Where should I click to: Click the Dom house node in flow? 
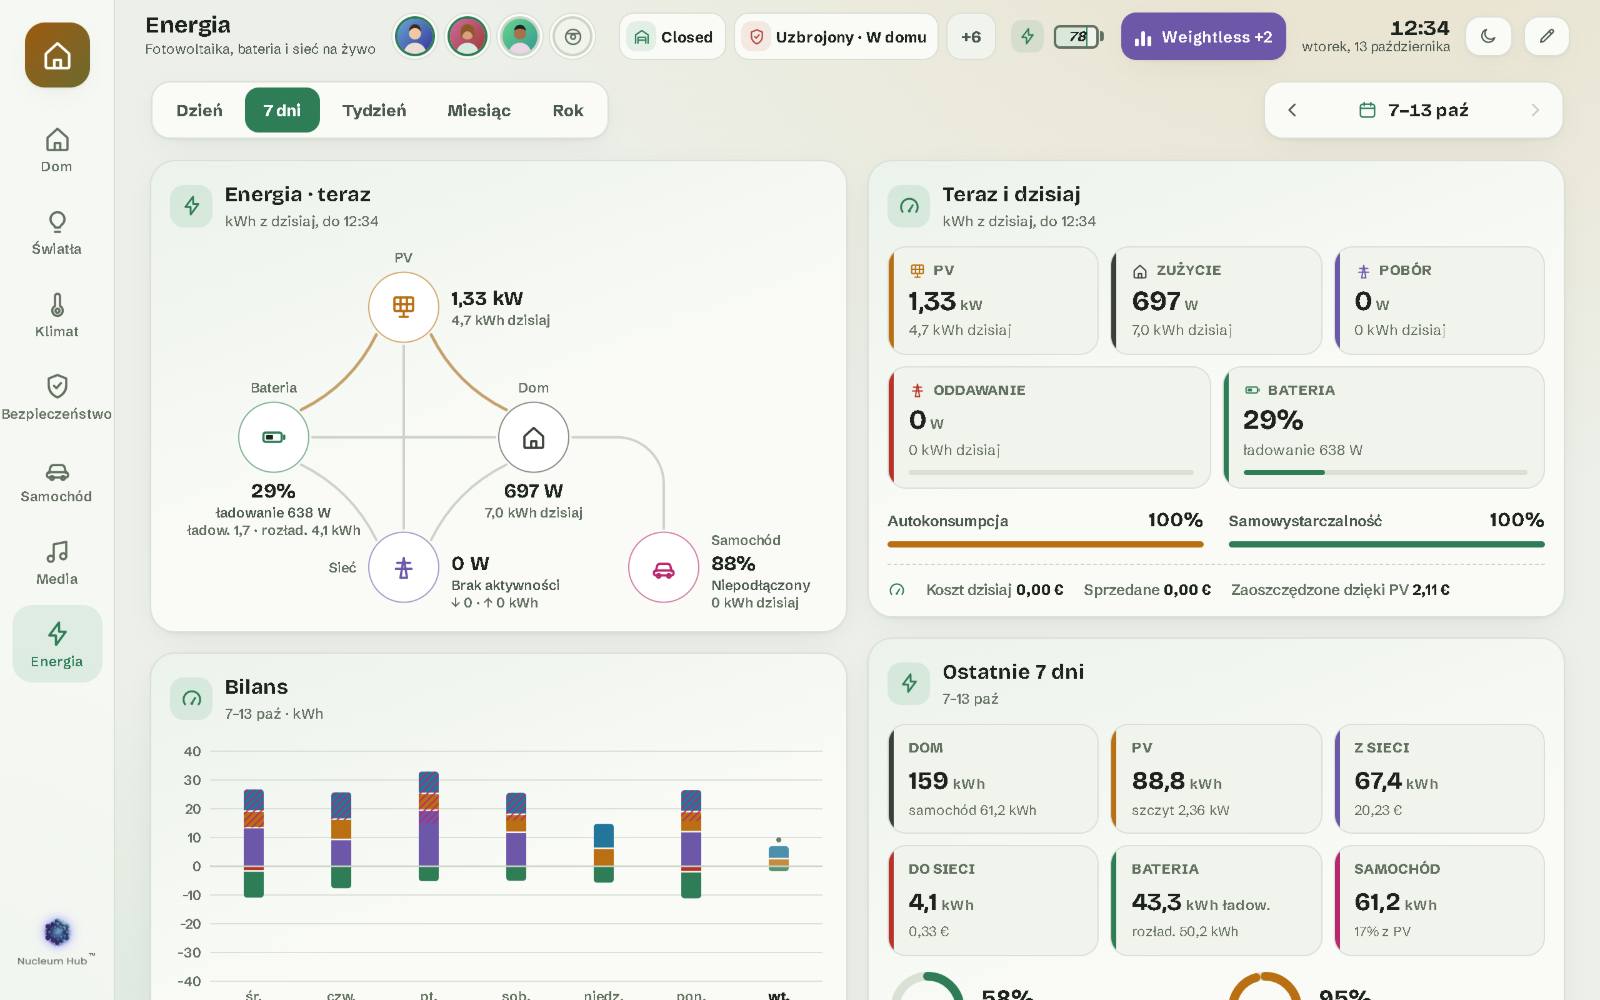tap(533, 437)
